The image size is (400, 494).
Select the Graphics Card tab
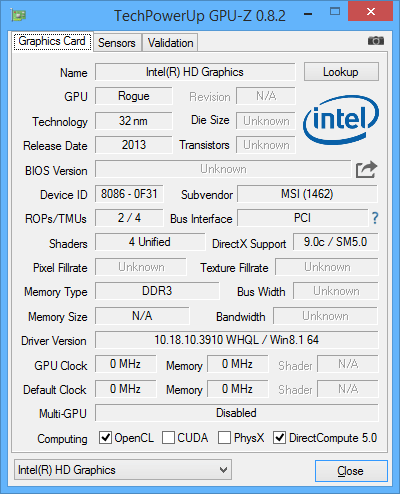[x=52, y=41]
